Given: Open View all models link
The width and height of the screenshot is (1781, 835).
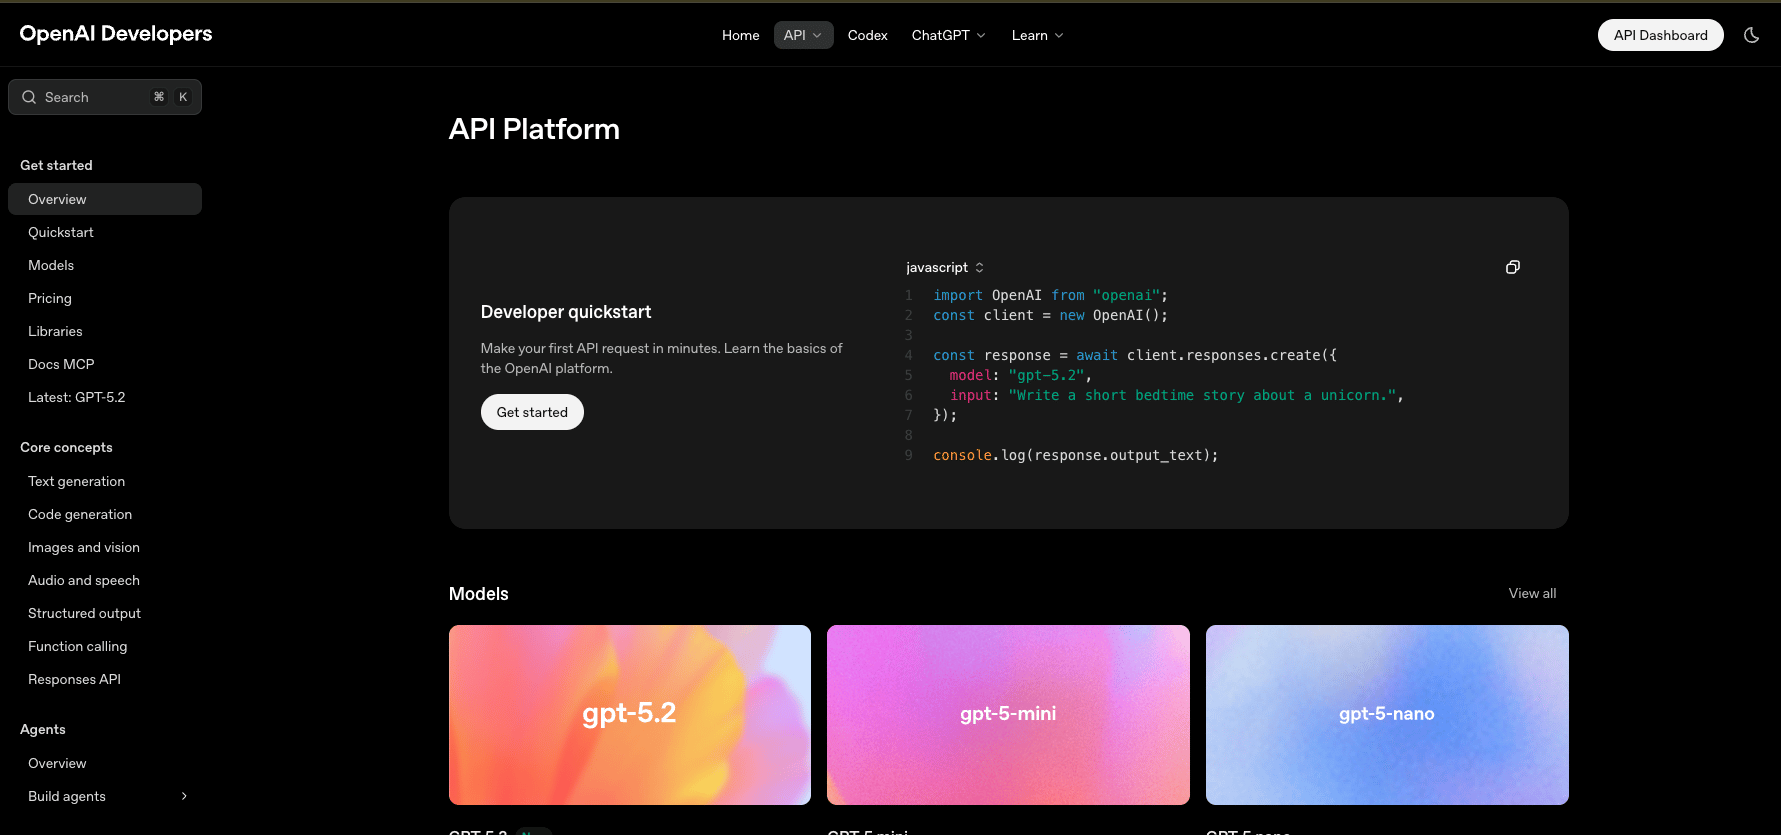Looking at the screenshot, I should [1532, 593].
